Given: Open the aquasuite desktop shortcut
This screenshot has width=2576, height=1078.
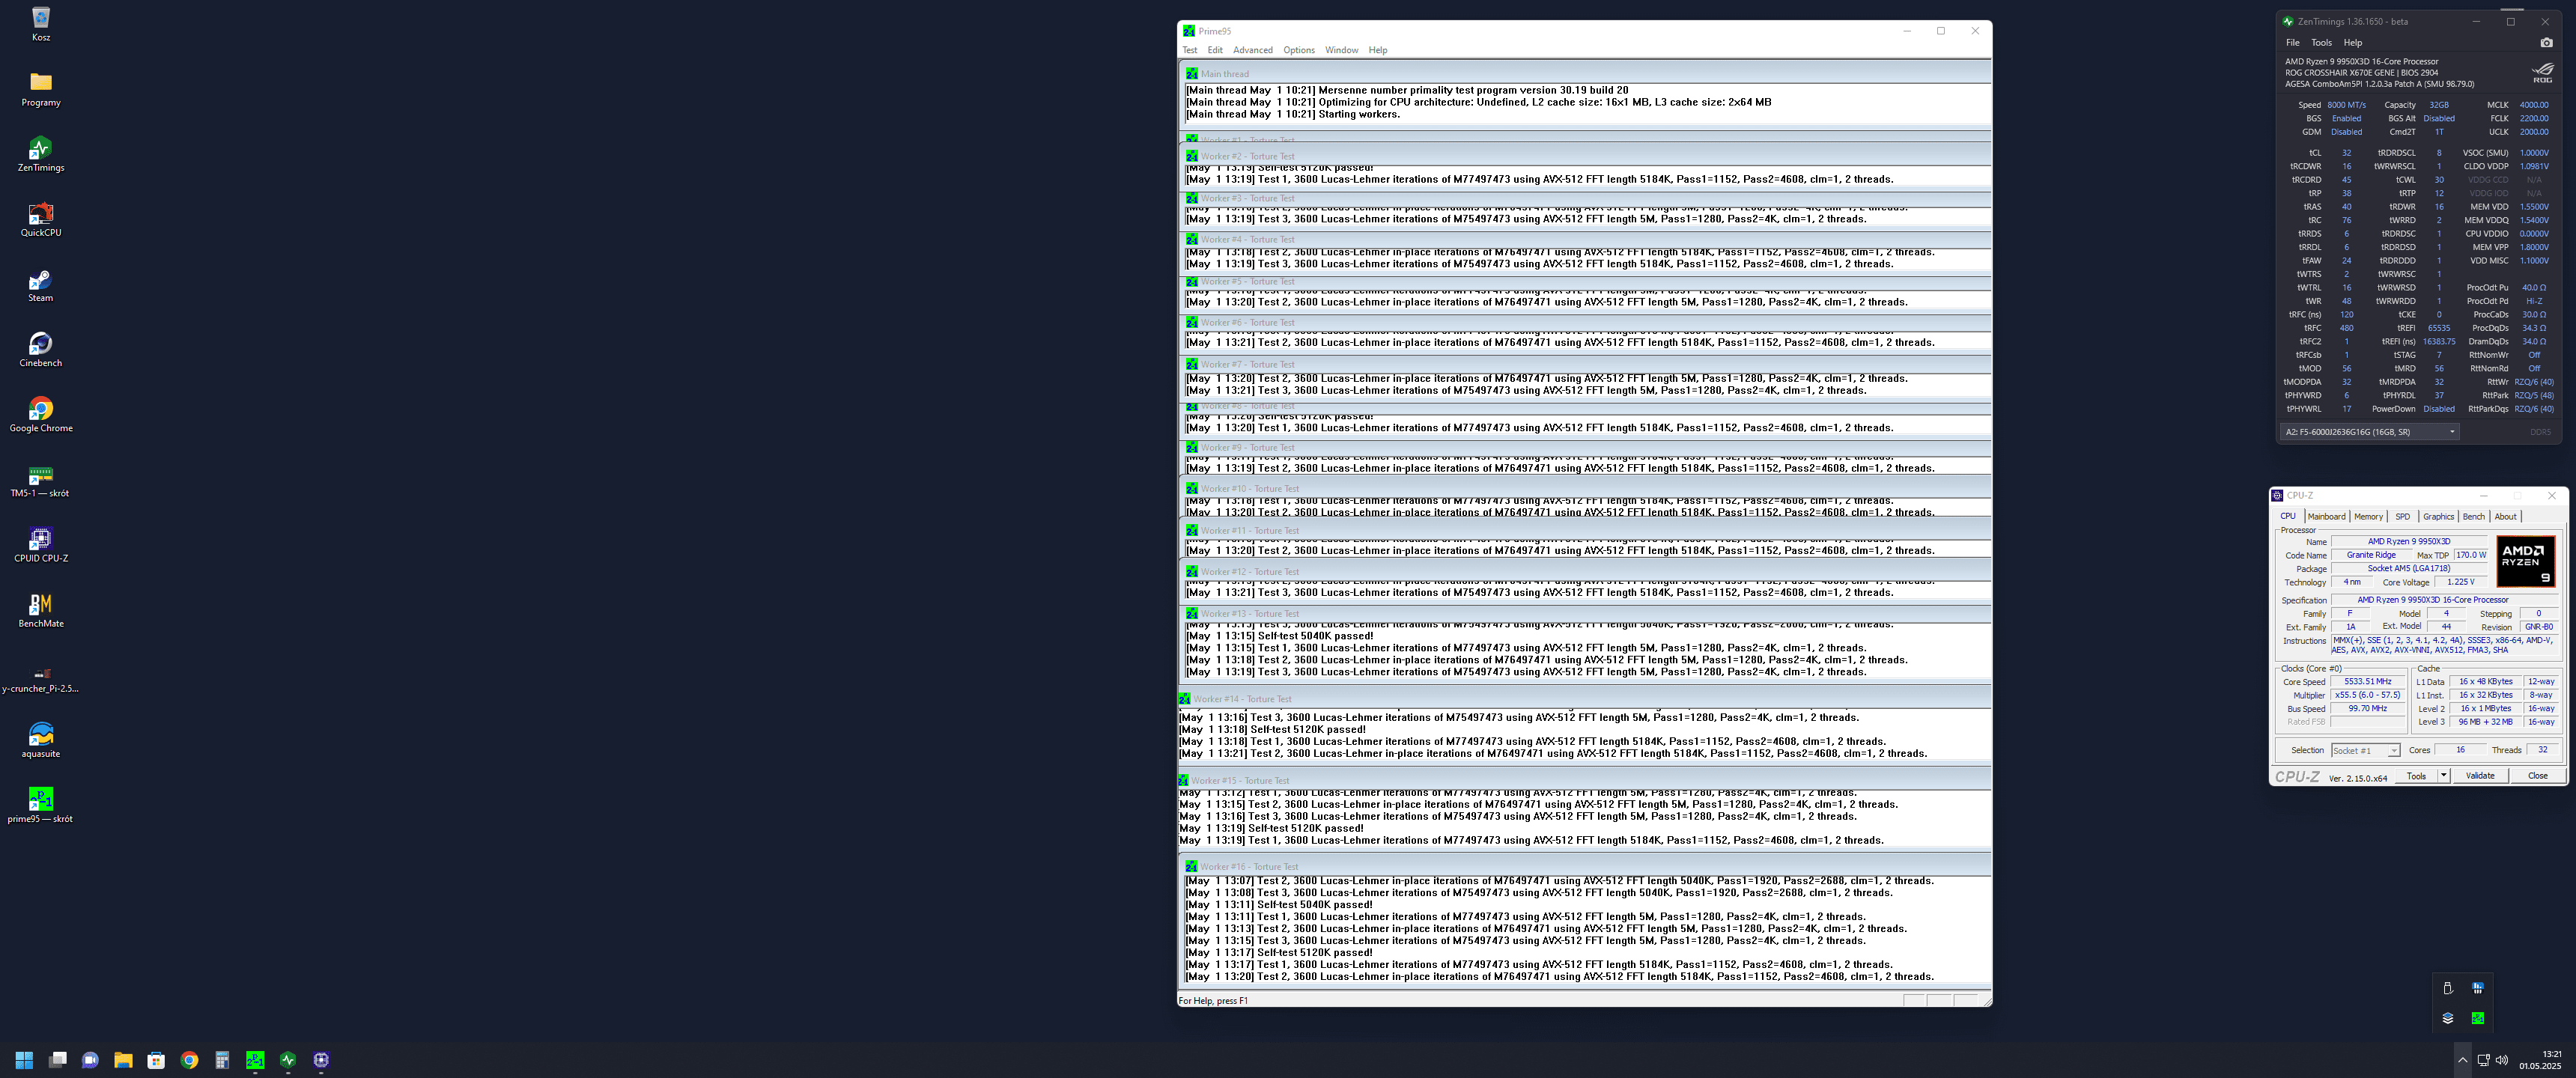Looking at the screenshot, I should coord(40,735).
